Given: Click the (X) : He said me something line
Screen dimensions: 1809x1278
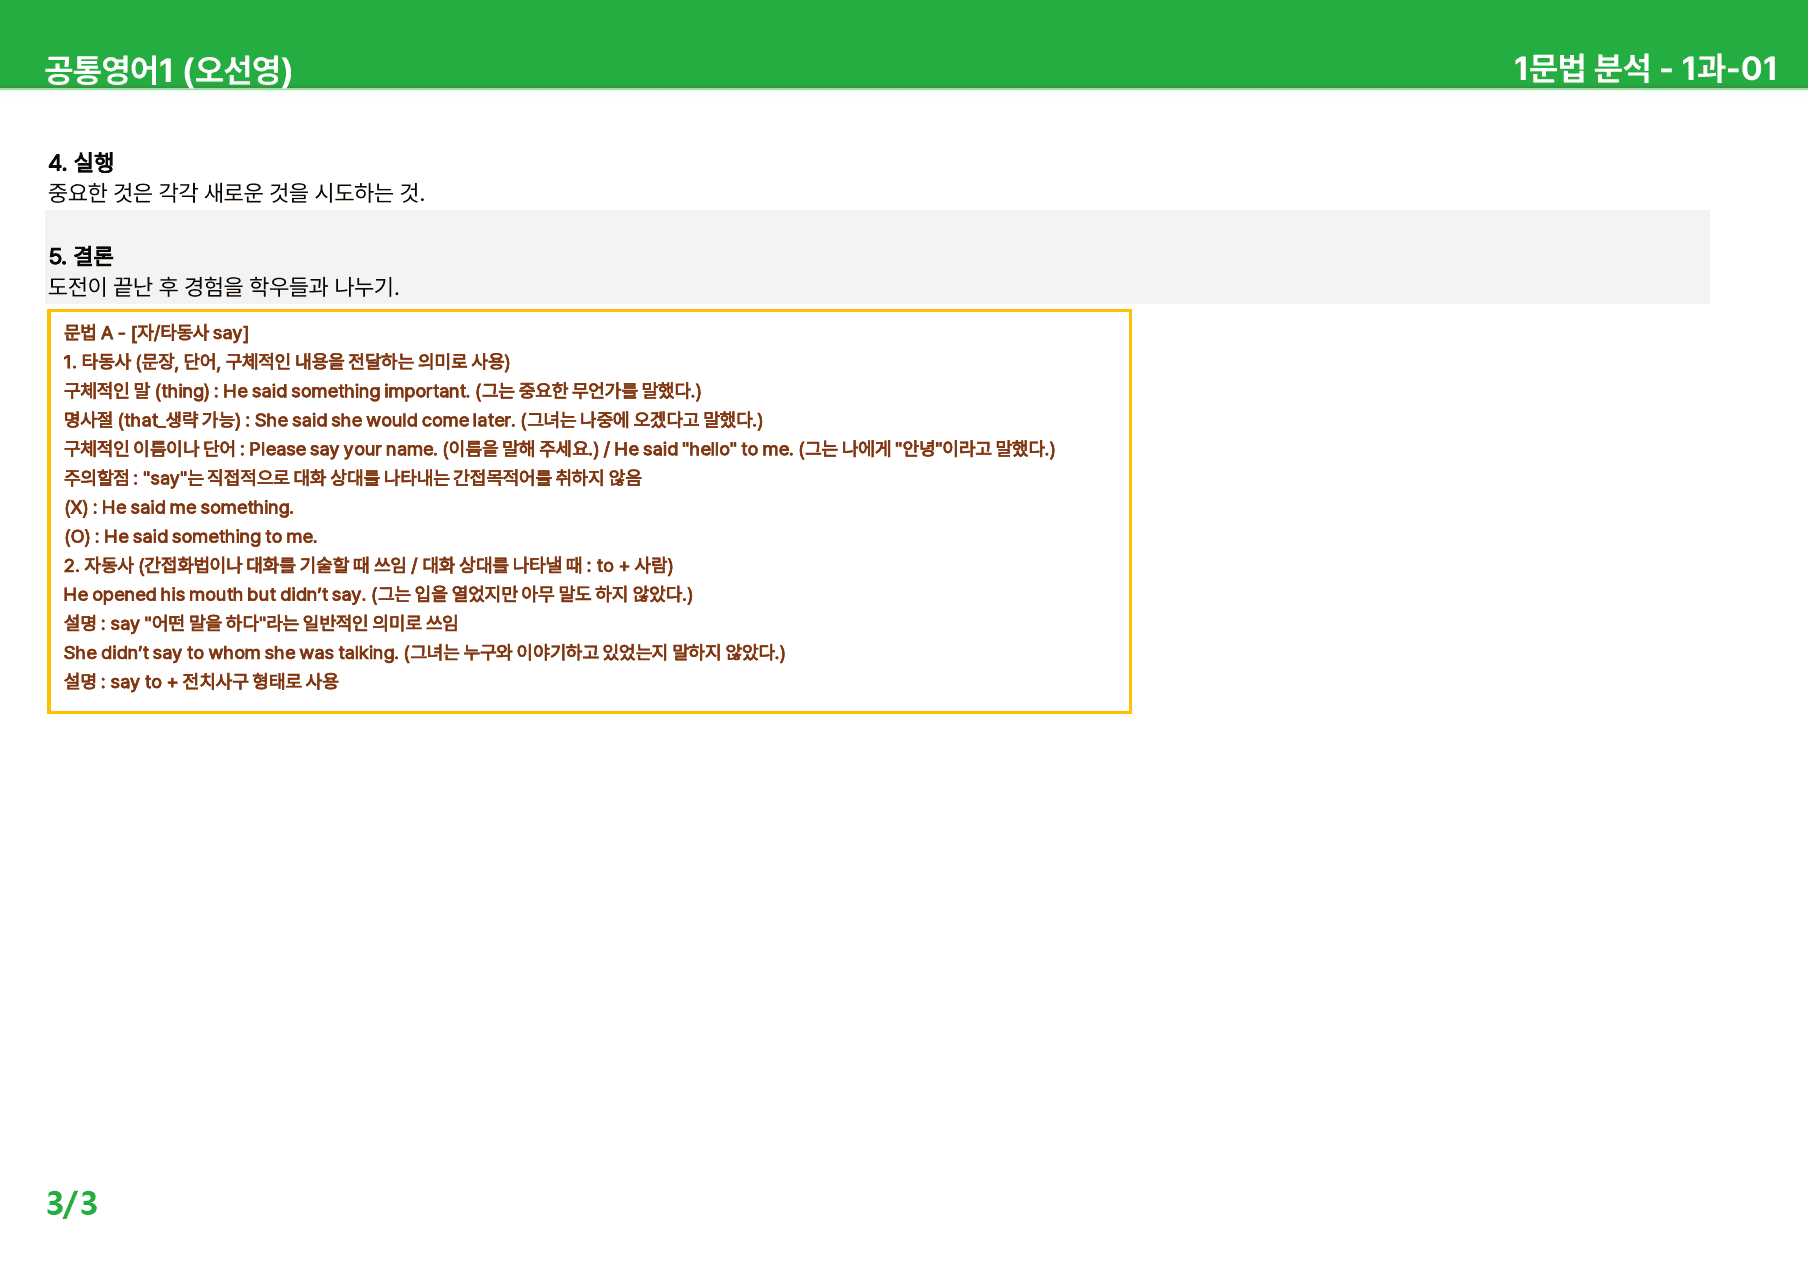Looking at the screenshot, I should pos(179,508).
